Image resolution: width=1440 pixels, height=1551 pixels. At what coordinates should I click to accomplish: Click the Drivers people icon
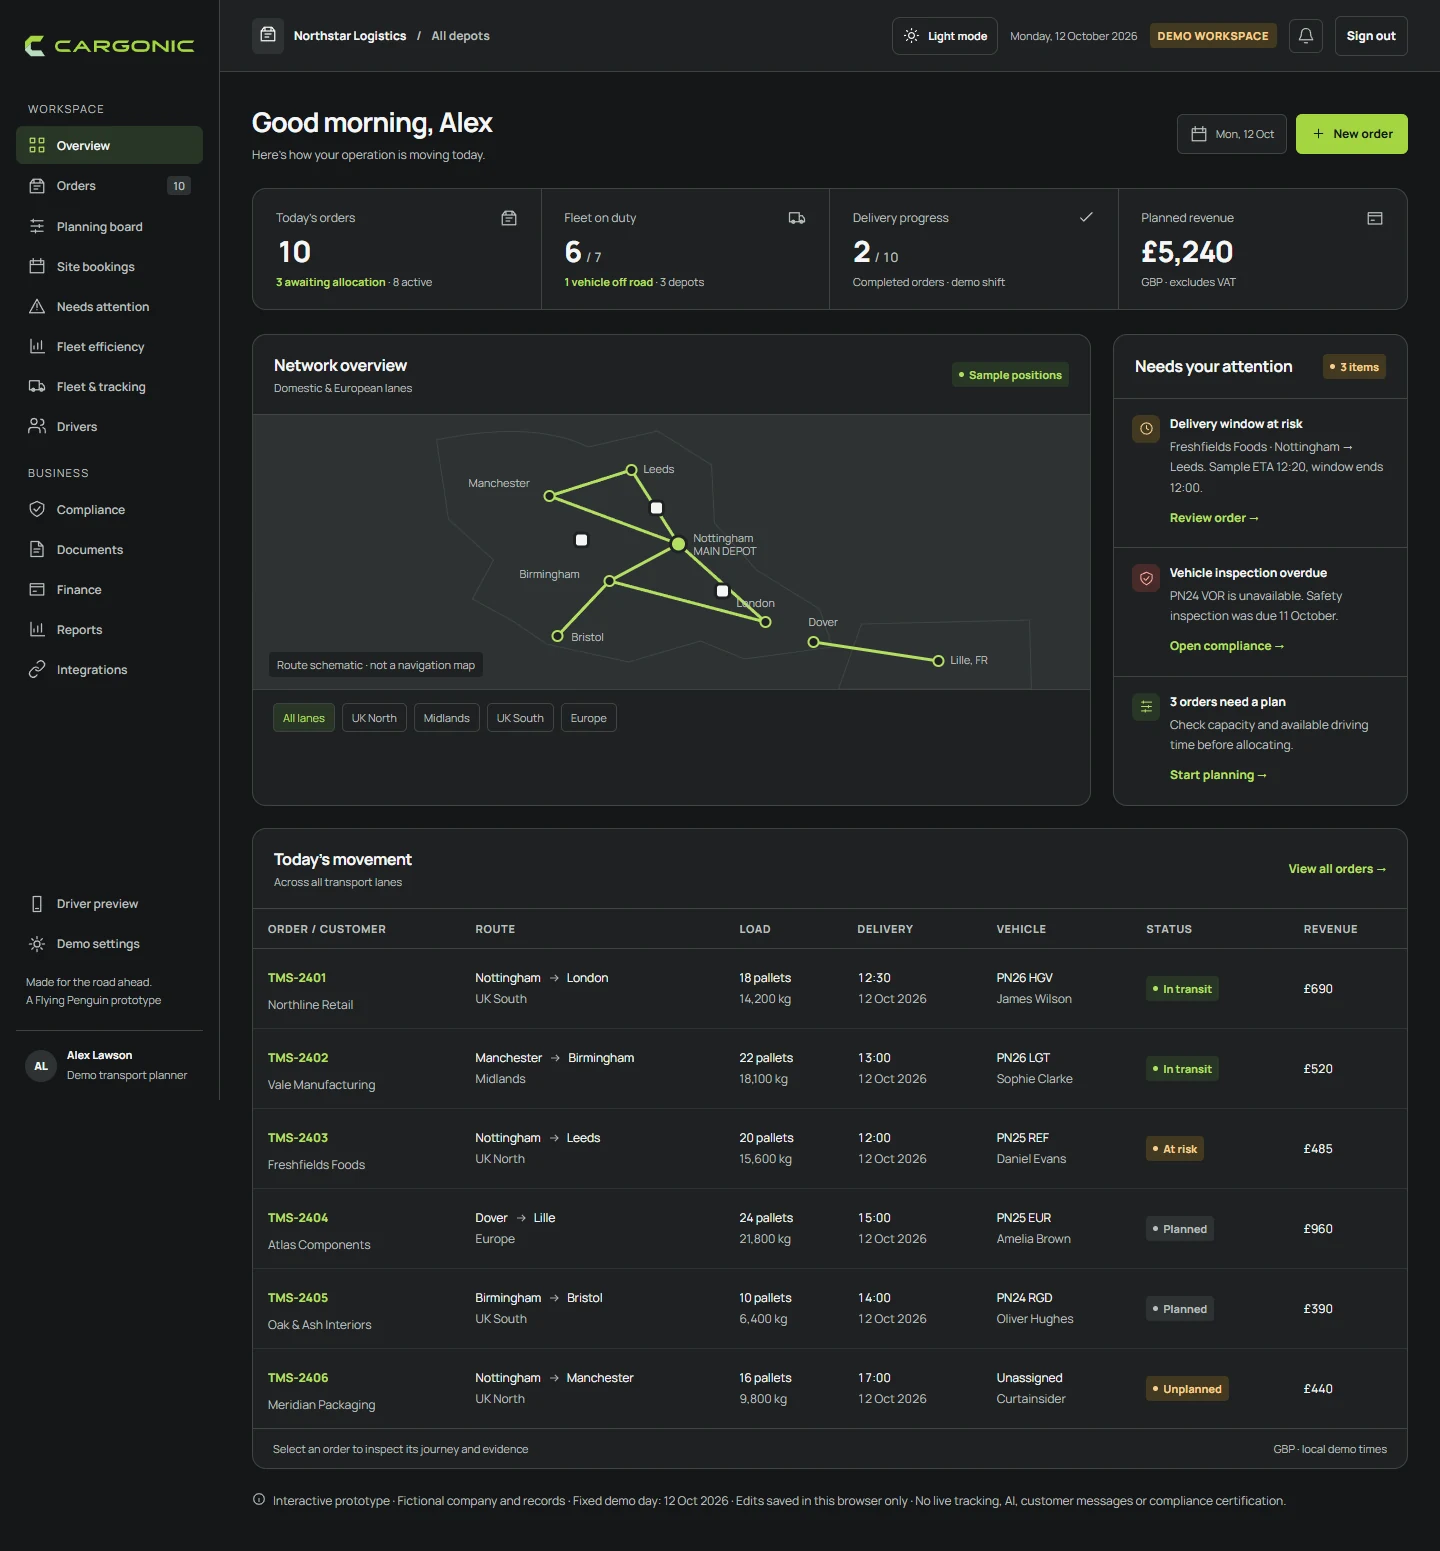click(37, 426)
